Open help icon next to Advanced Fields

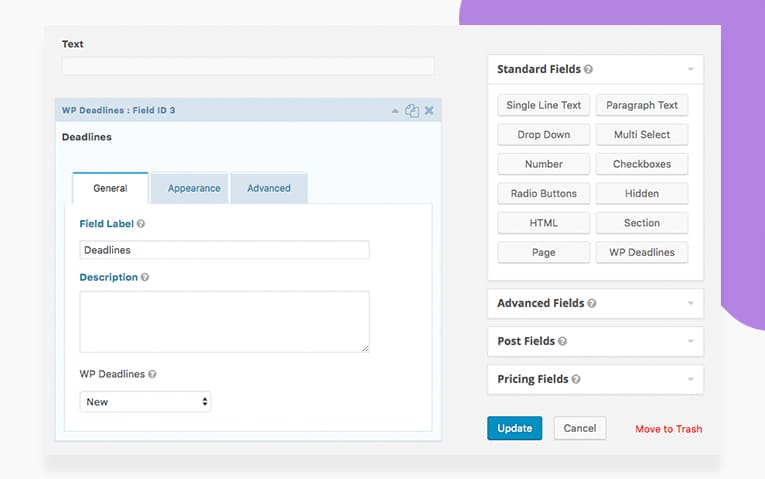(592, 303)
